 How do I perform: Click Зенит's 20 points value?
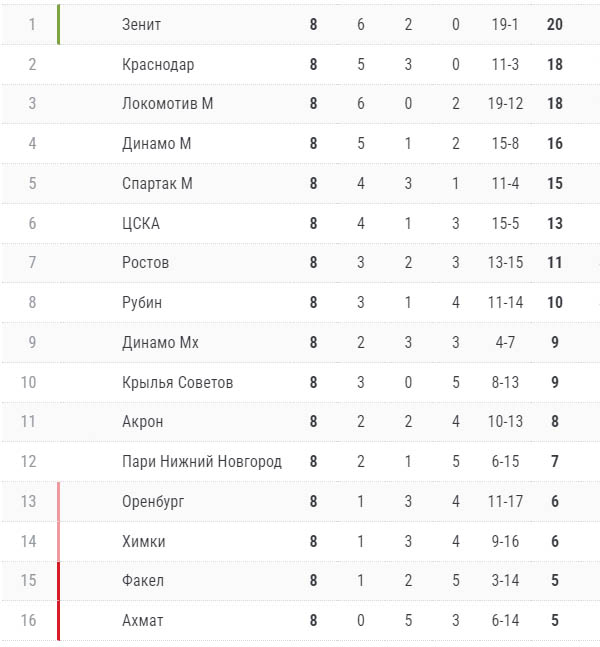(x=555, y=25)
